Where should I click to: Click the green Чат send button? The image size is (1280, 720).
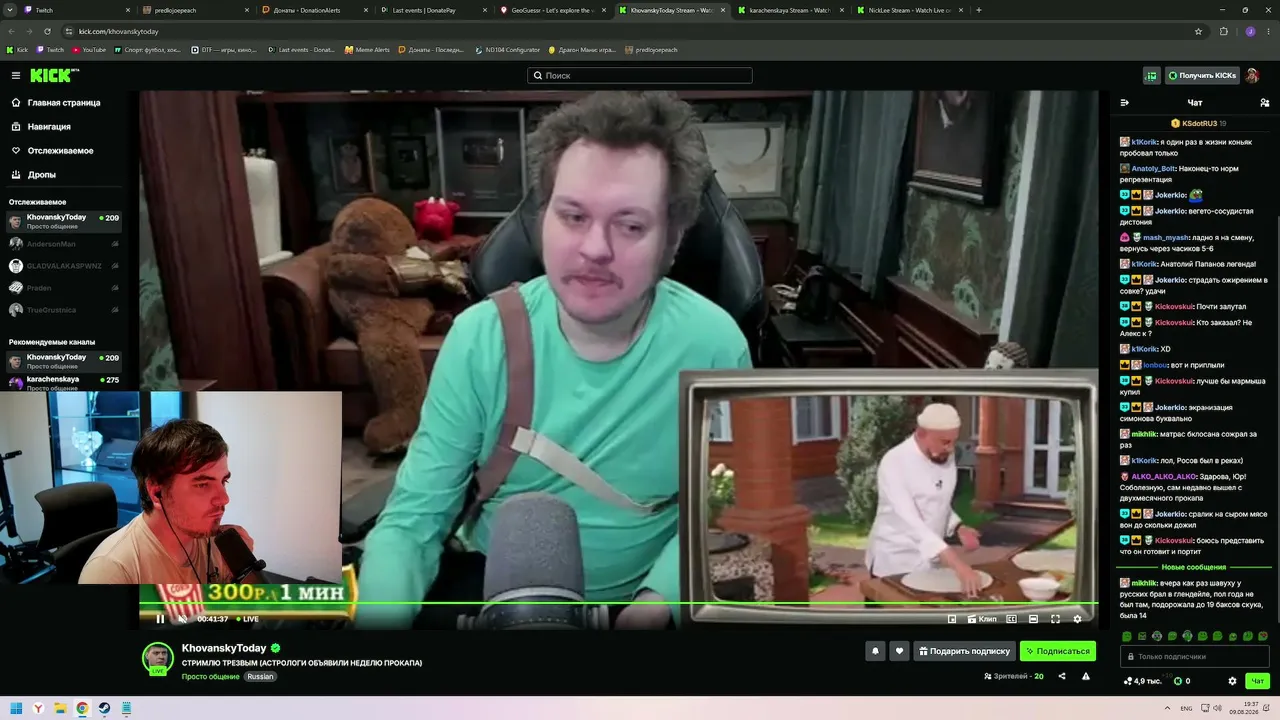[x=1257, y=681]
